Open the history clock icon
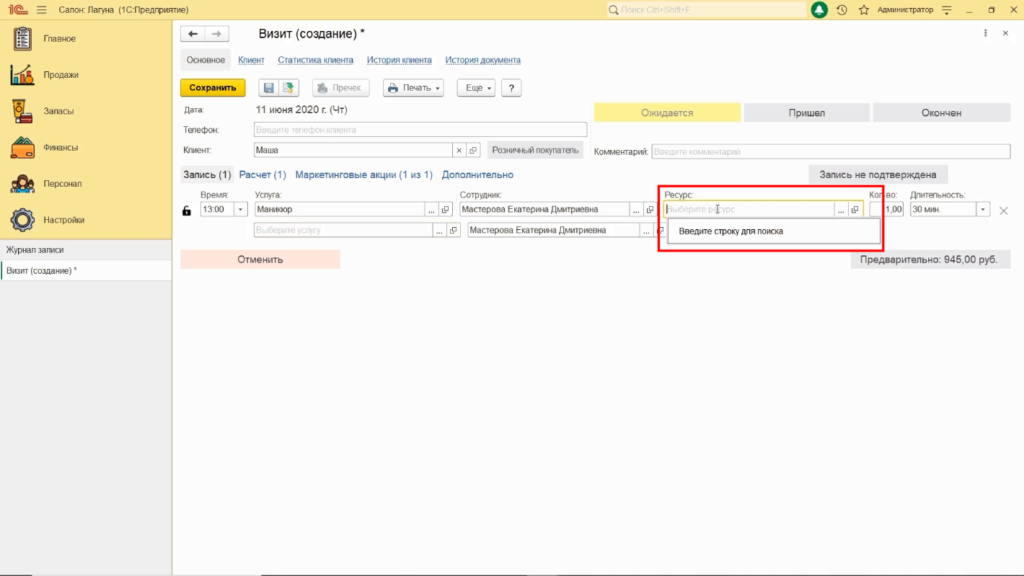 pyautogui.click(x=842, y=10)
